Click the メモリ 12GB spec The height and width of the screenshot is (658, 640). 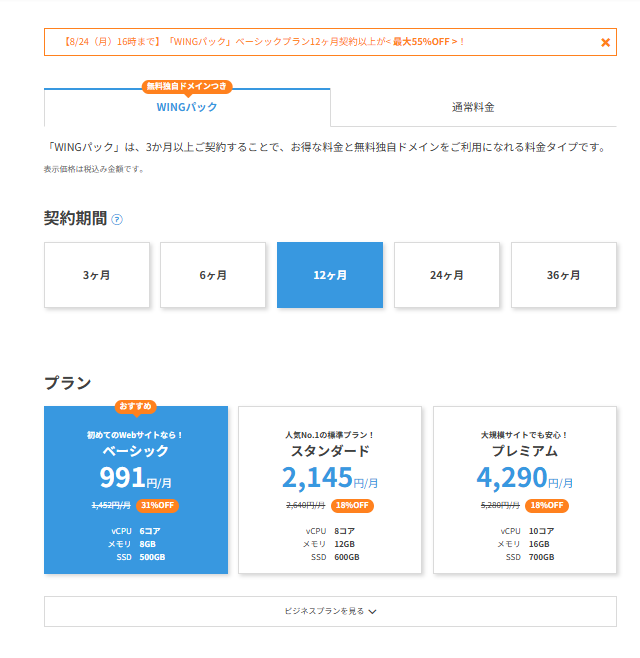coord(329,544)
